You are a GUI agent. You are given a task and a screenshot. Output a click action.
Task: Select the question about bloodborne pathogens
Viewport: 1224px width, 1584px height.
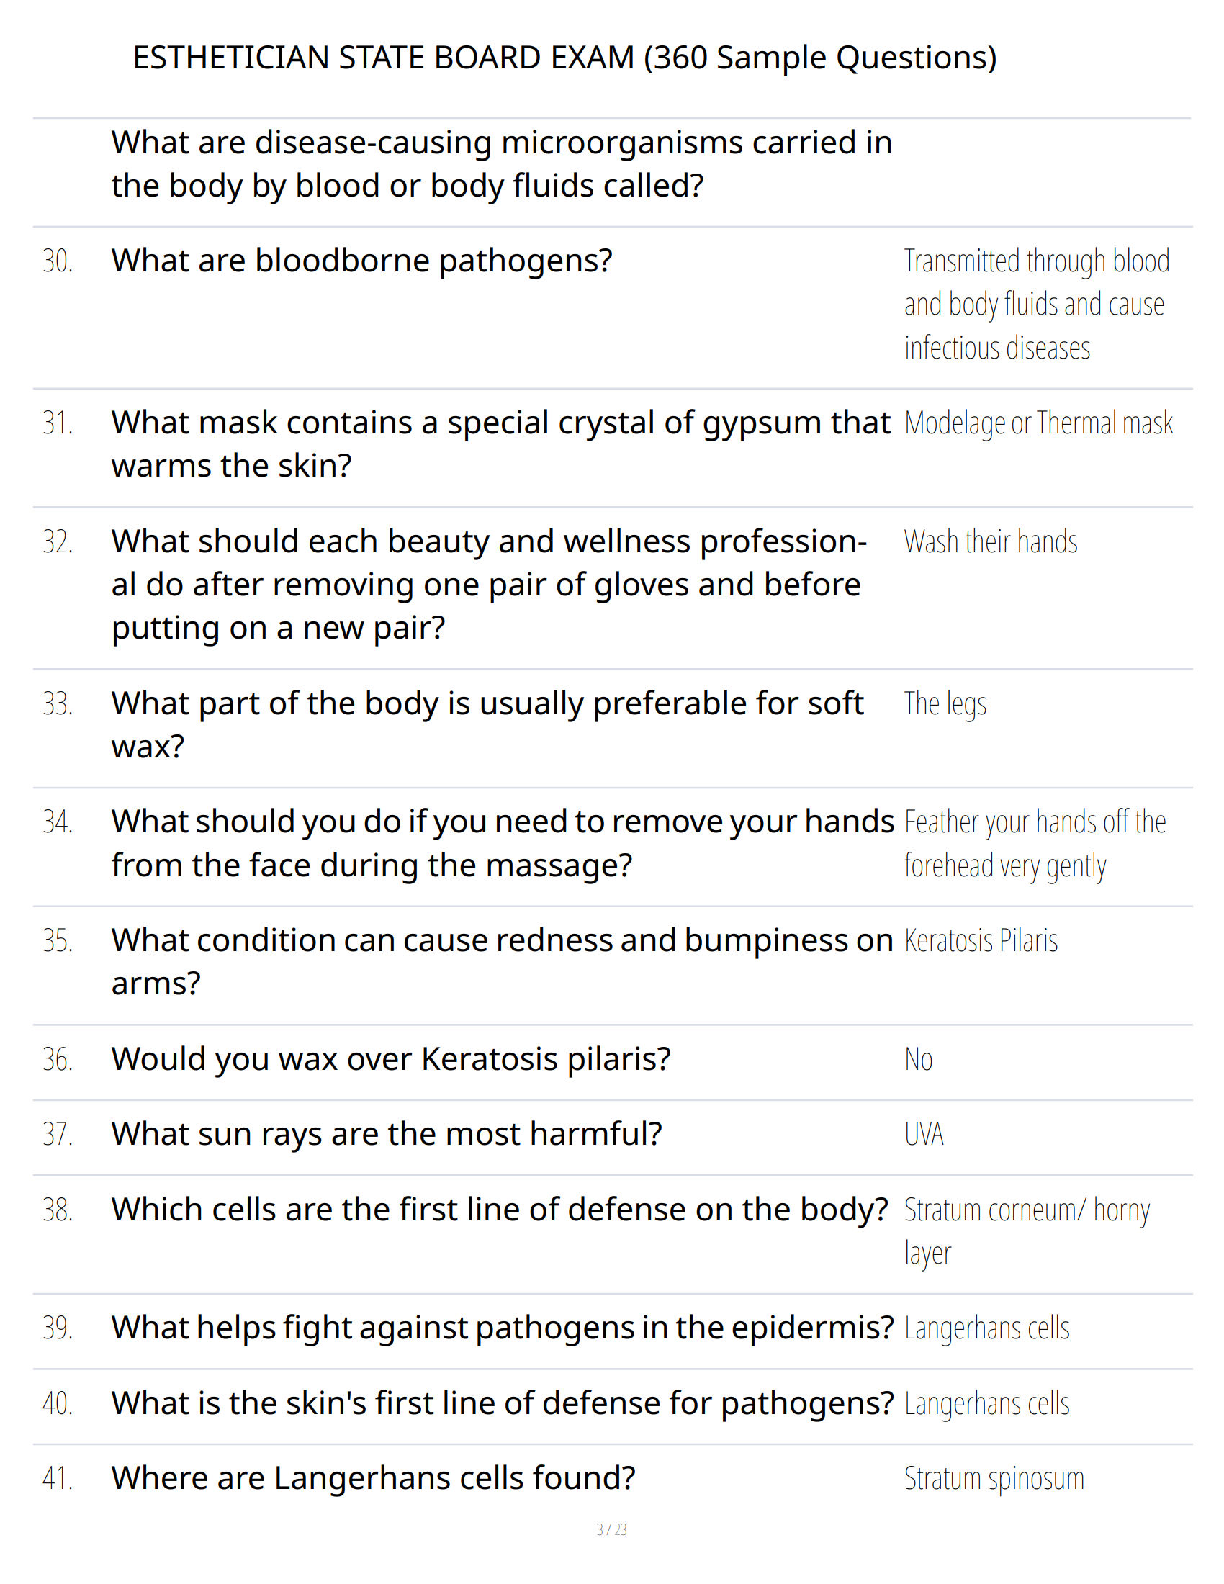(x=362, y=260)
